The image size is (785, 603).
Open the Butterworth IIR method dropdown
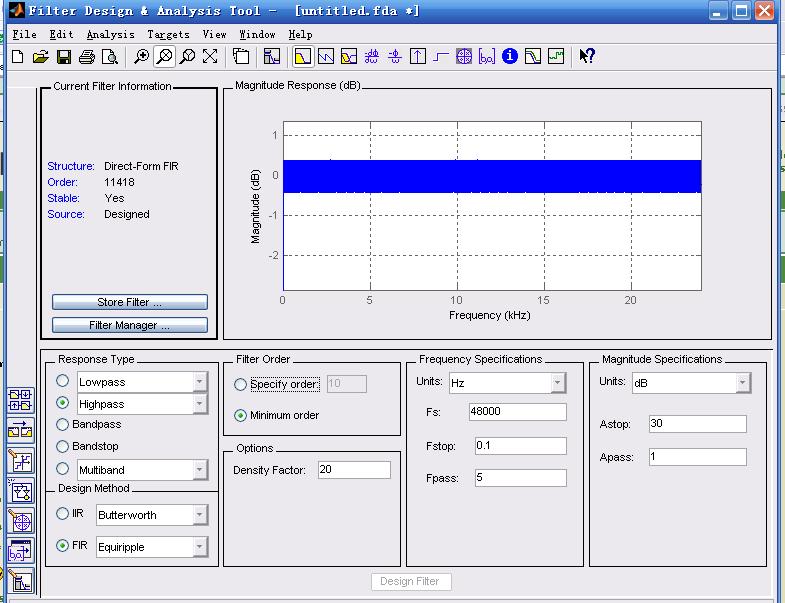coord(200,514)
